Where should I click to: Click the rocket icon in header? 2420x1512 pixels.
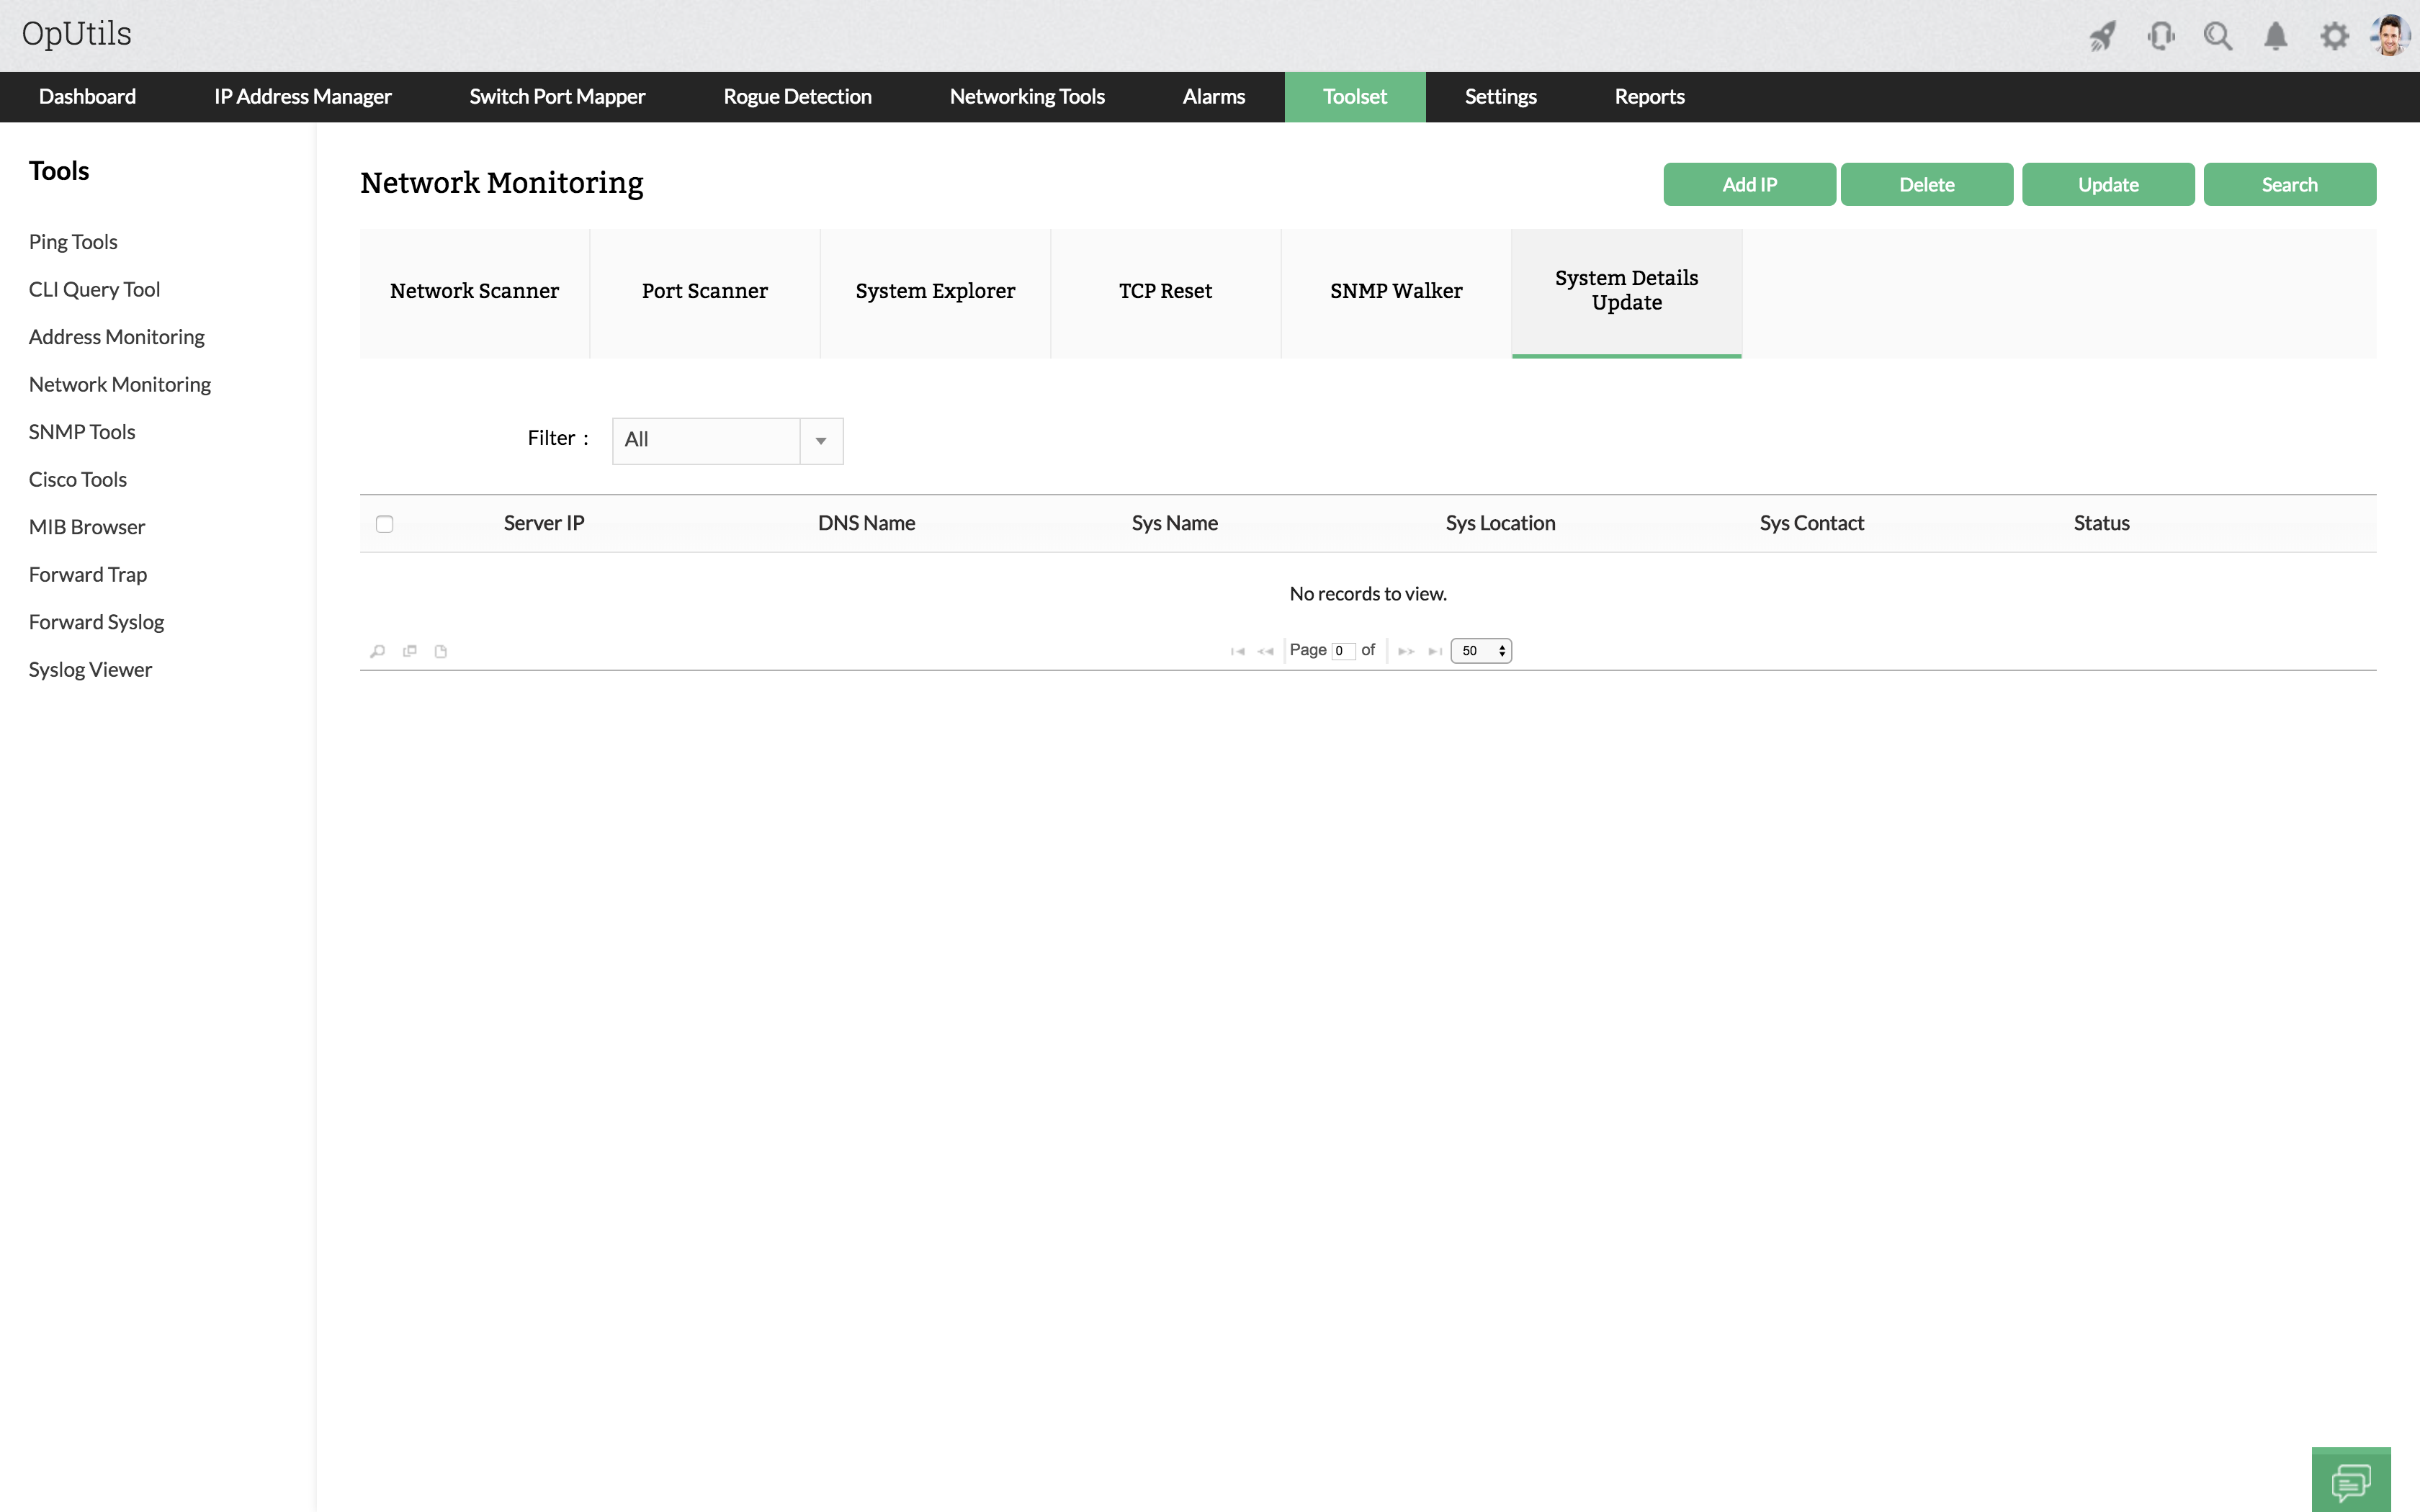click(x=2102, y=36)
